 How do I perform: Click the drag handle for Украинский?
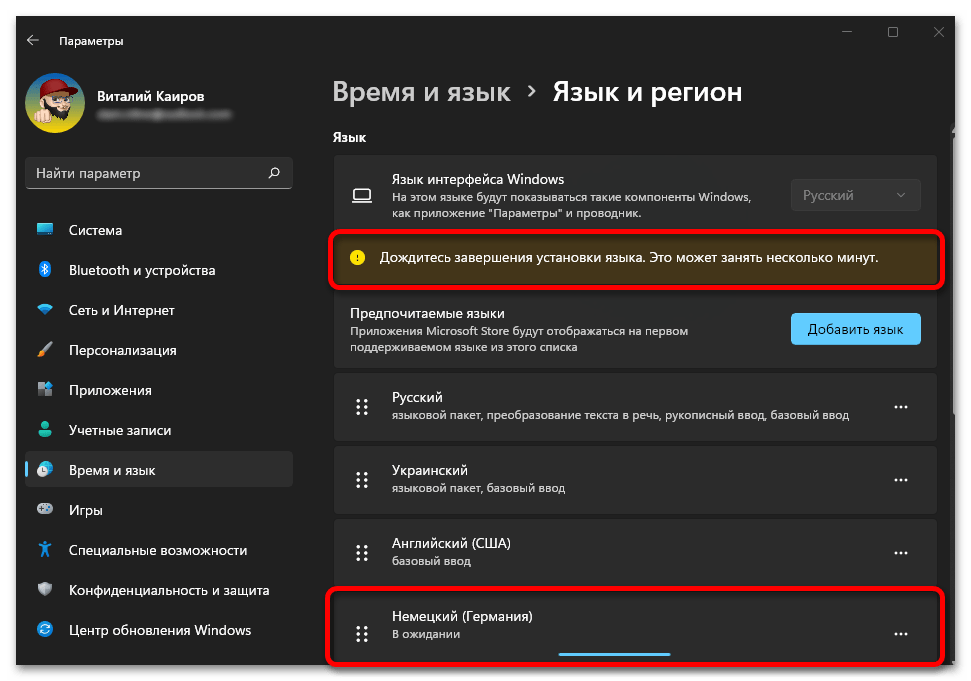362,480
